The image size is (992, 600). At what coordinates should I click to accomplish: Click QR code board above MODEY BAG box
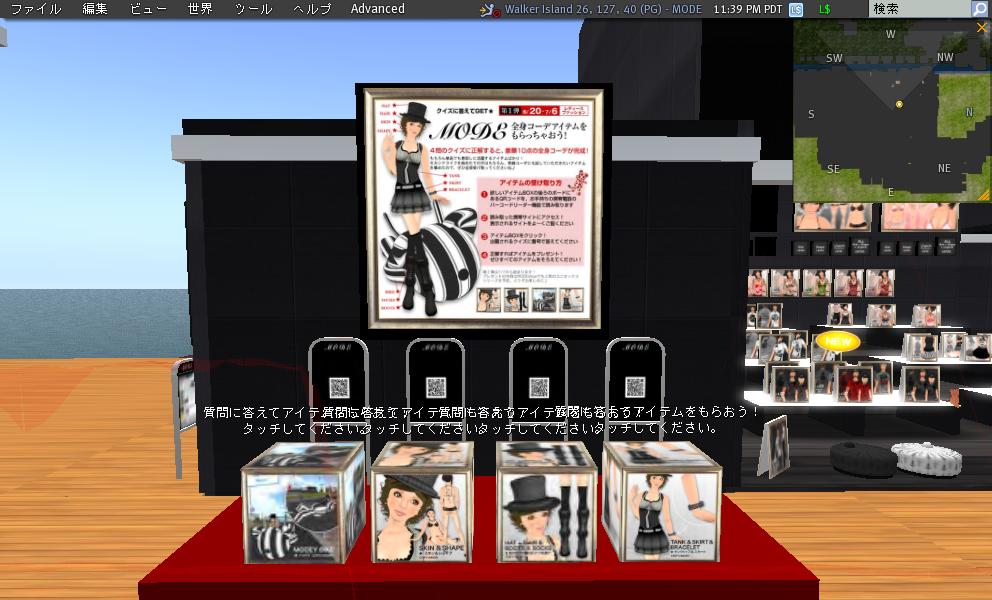coord(338,386)
